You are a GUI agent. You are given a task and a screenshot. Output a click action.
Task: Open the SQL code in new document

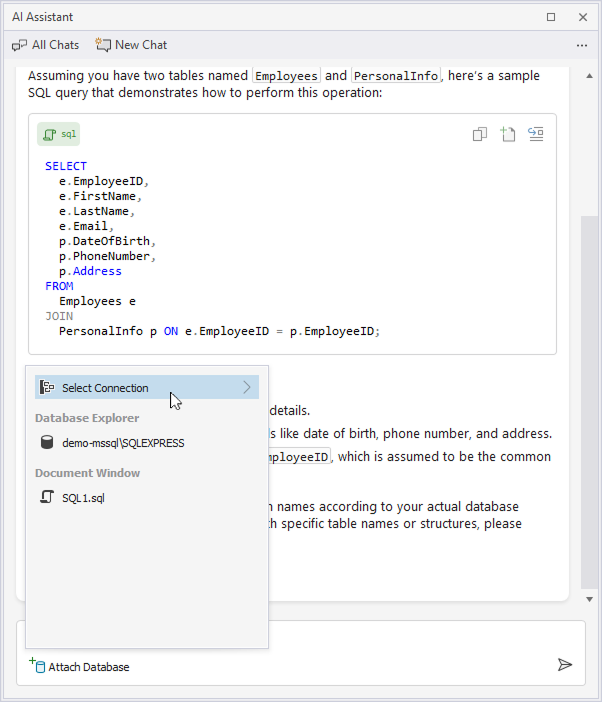coord(508,135)
